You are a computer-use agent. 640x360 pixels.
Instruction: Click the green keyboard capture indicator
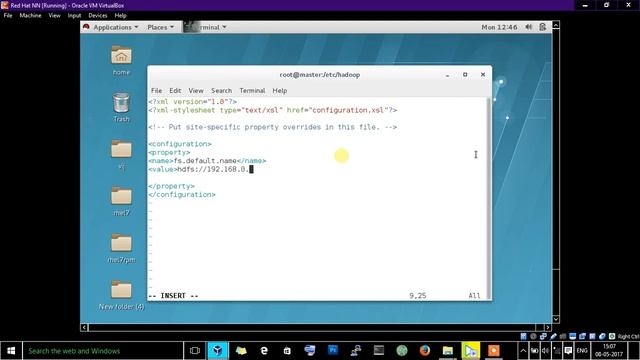[x=612, y=336]
